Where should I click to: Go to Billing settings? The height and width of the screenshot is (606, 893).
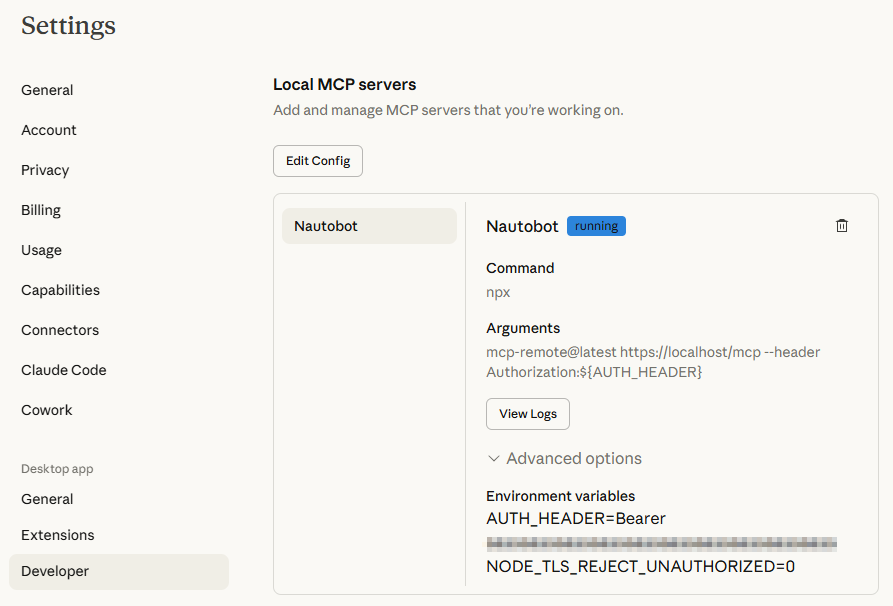[x=40, y=210]
